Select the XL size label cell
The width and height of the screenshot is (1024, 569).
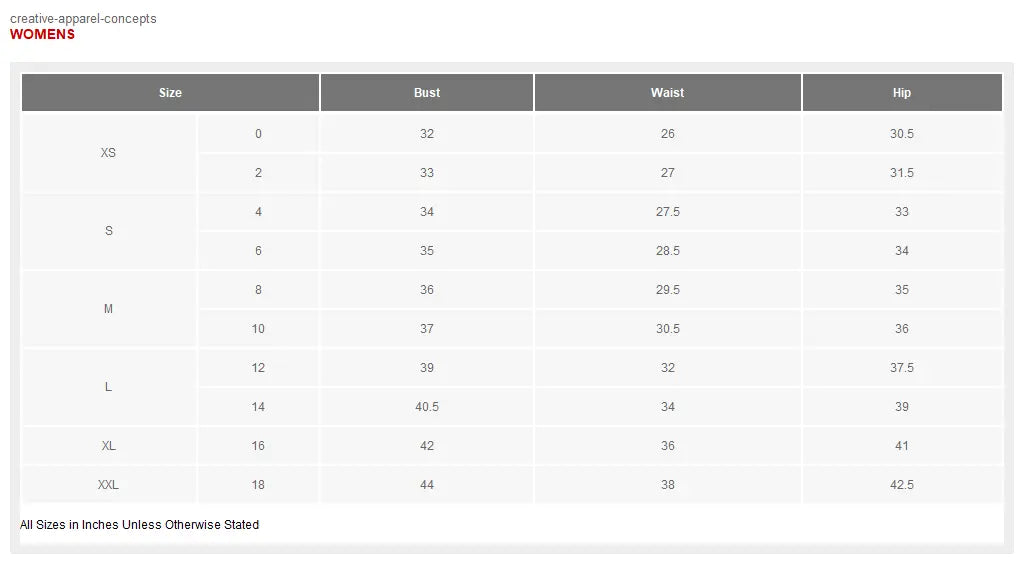tap(108, 446)
